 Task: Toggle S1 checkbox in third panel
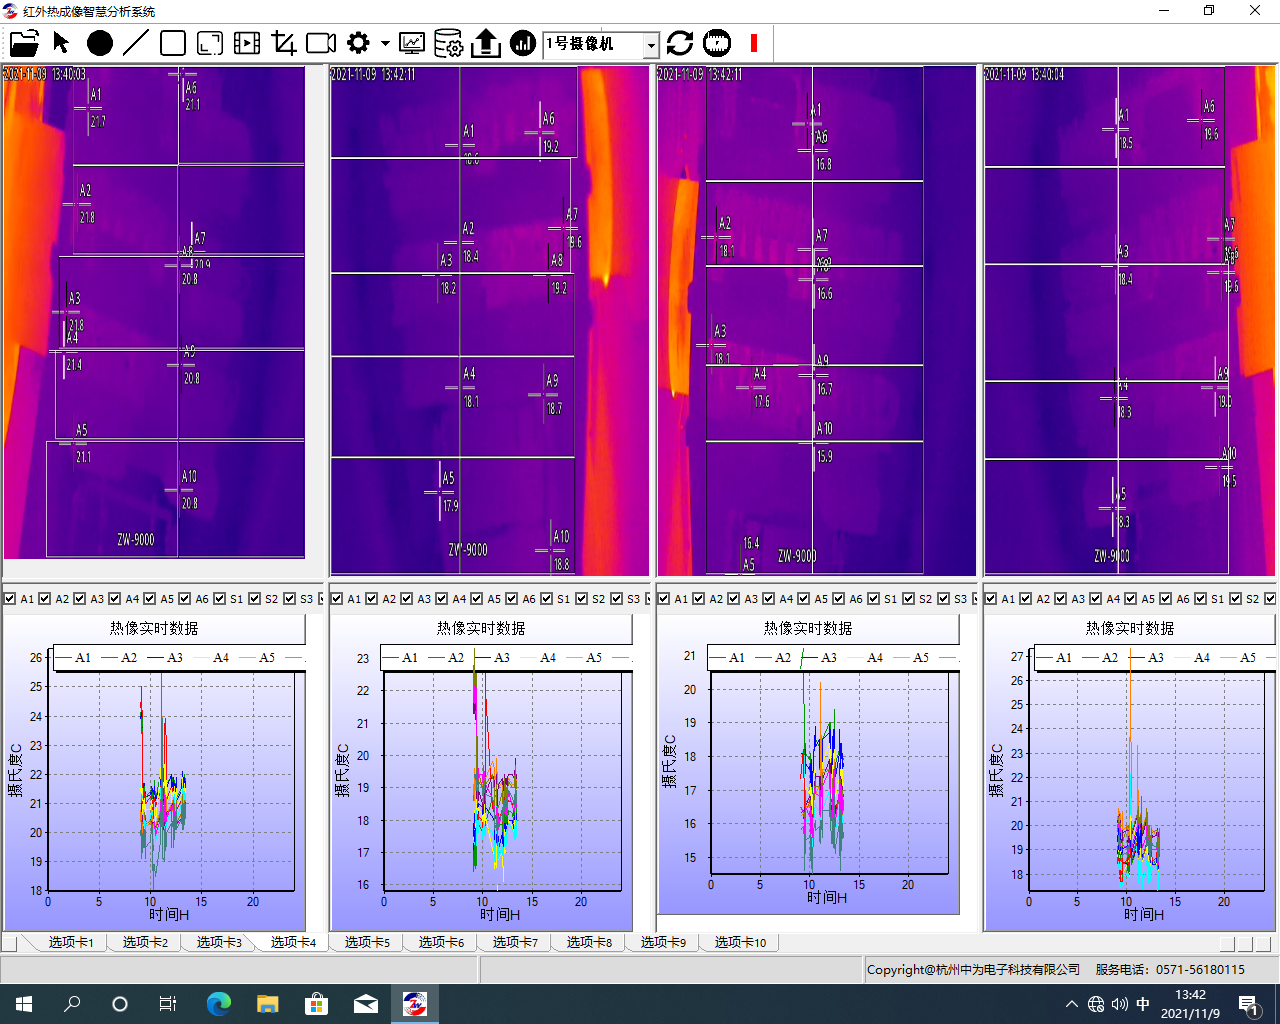[874, 599]
